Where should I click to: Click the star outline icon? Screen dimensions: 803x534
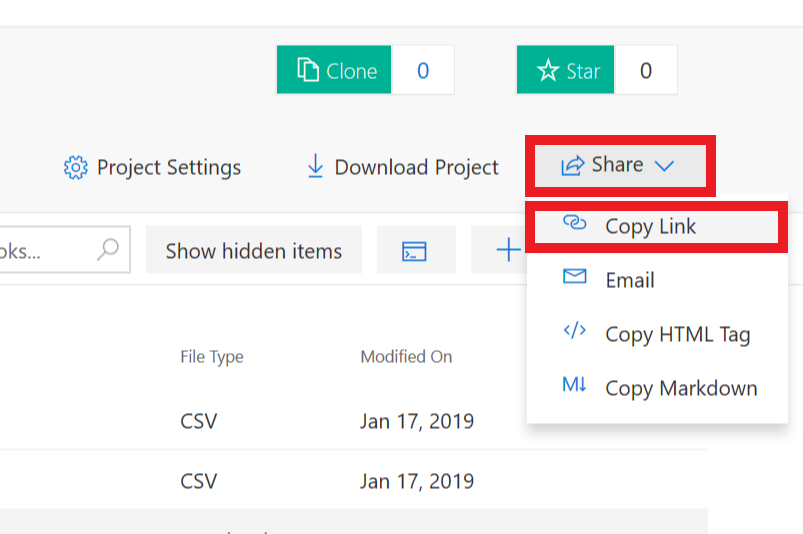pos(548,70)
